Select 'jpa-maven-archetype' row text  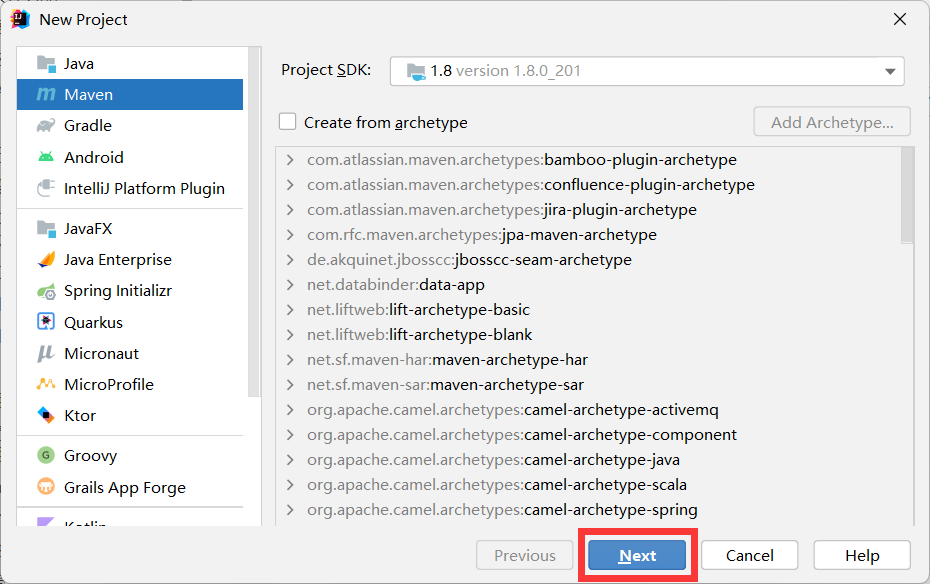[579, 235]
